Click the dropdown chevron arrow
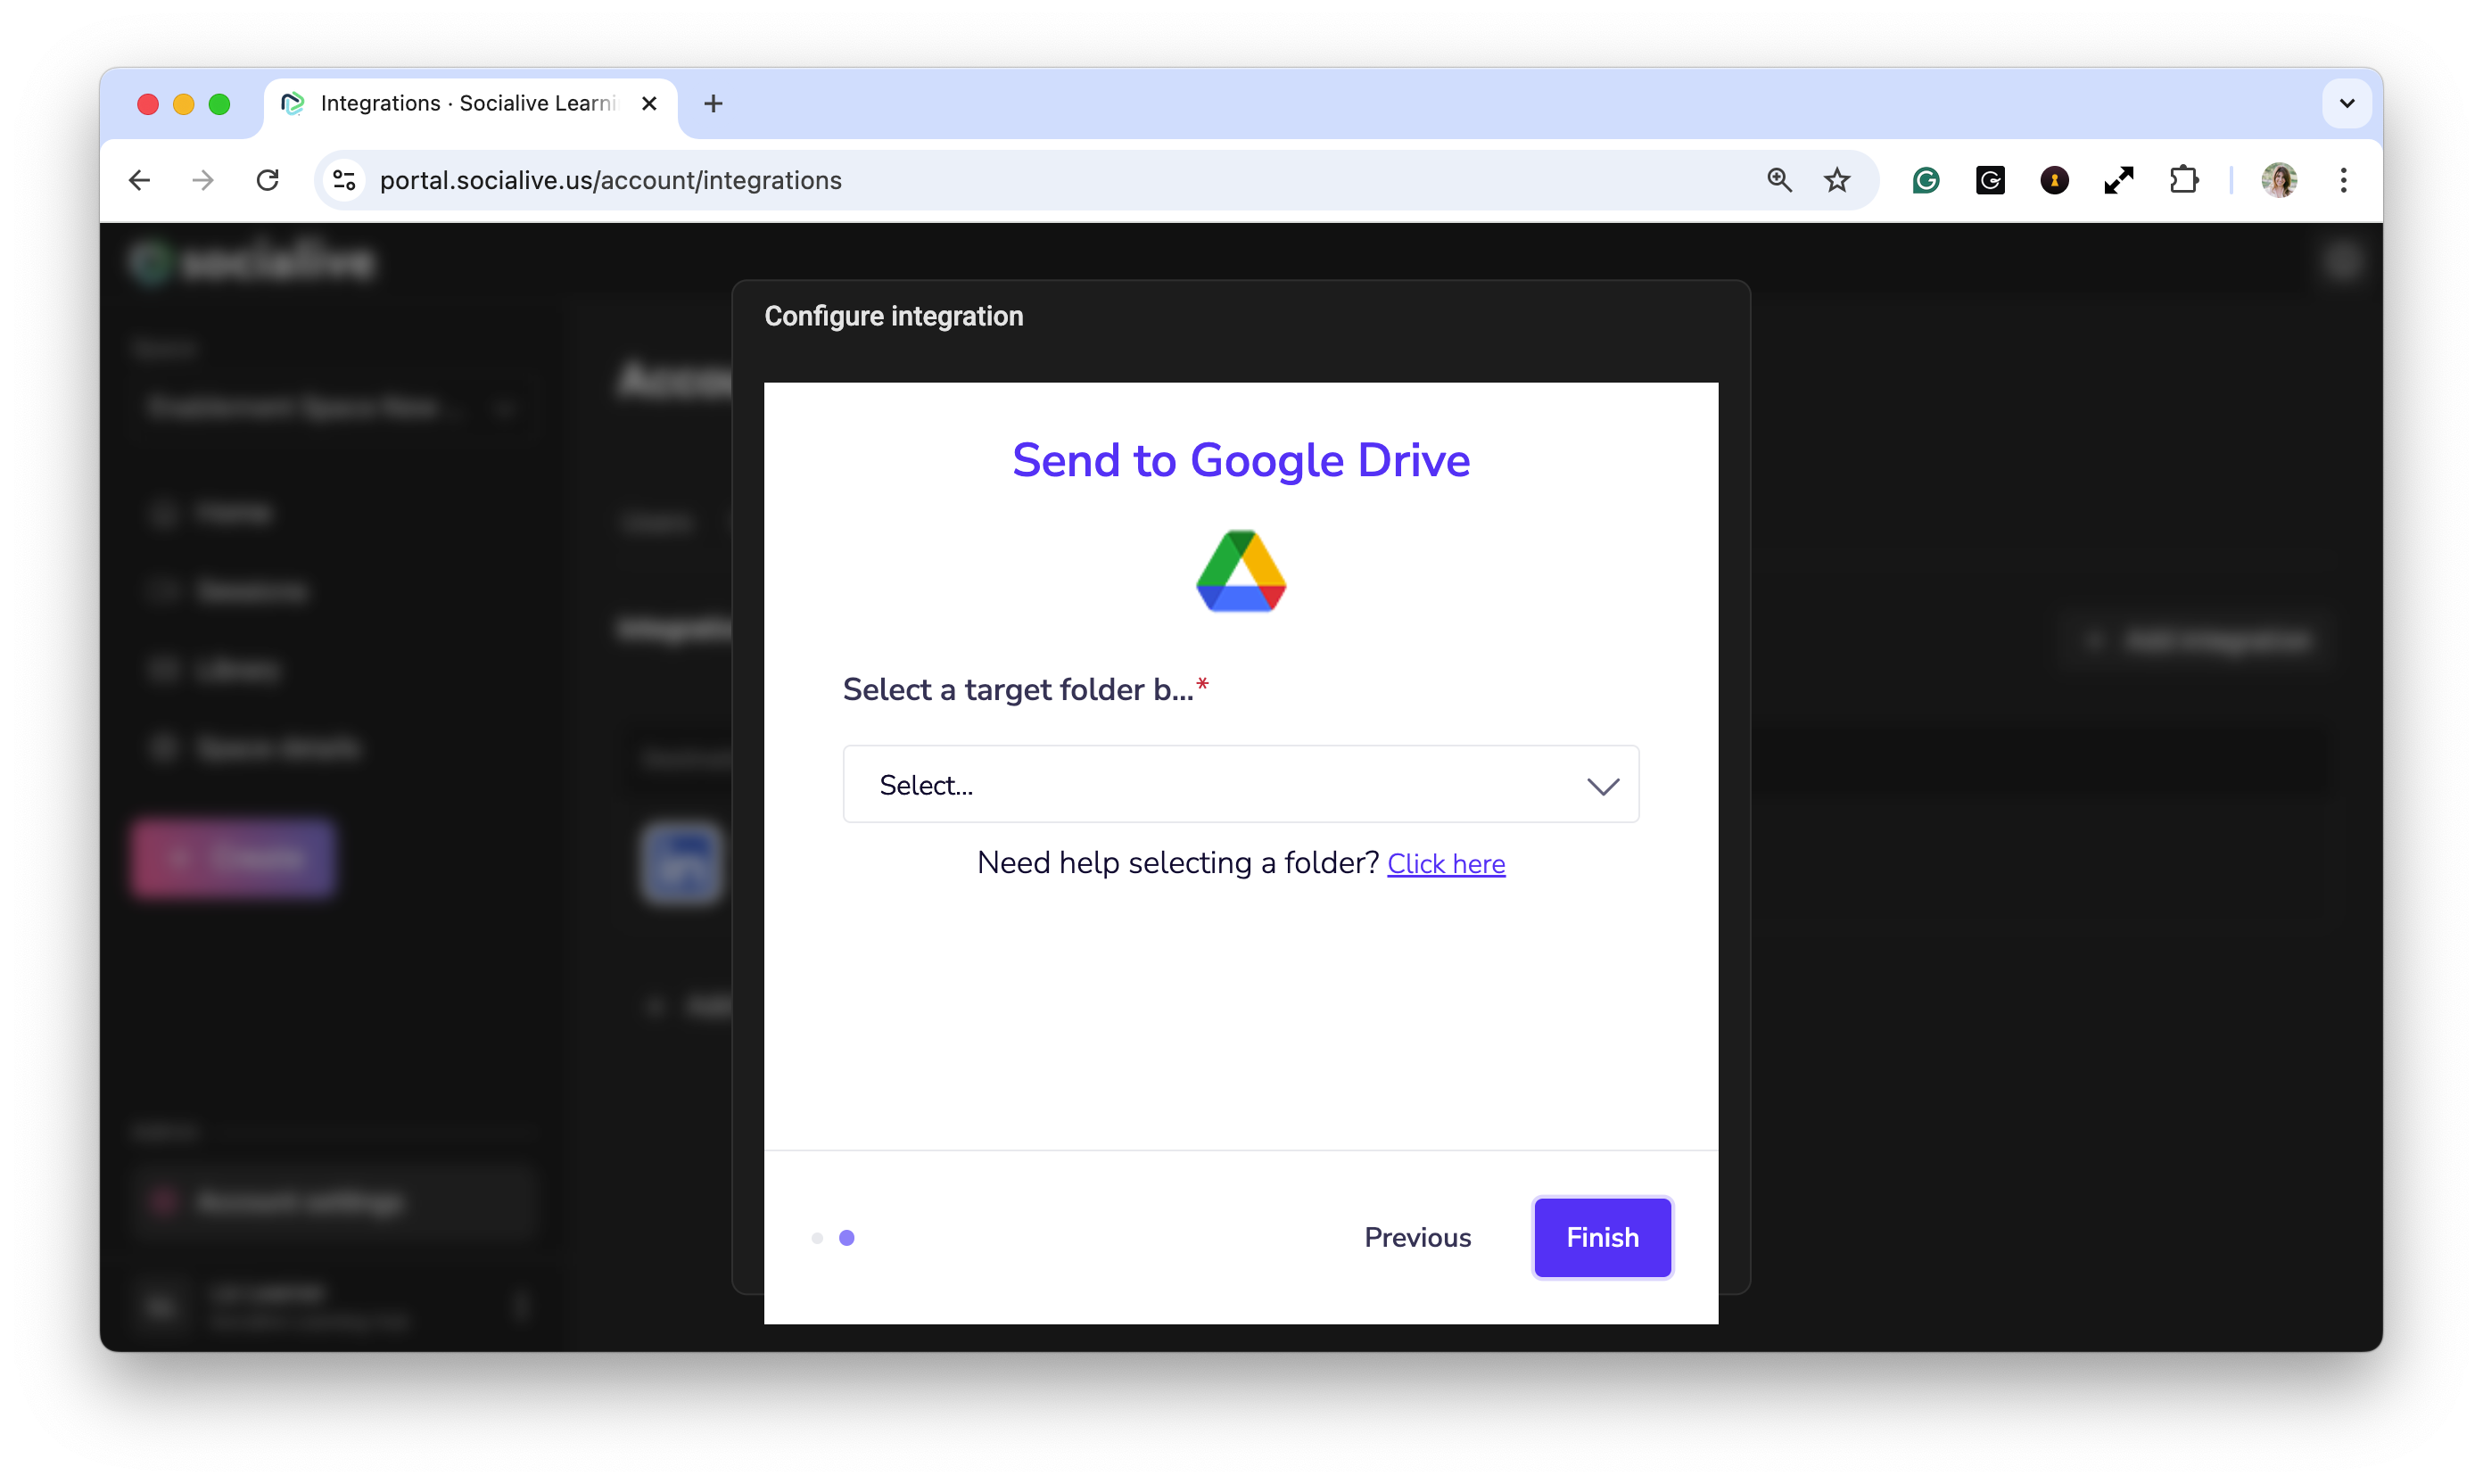 [x=1602, y=786]
